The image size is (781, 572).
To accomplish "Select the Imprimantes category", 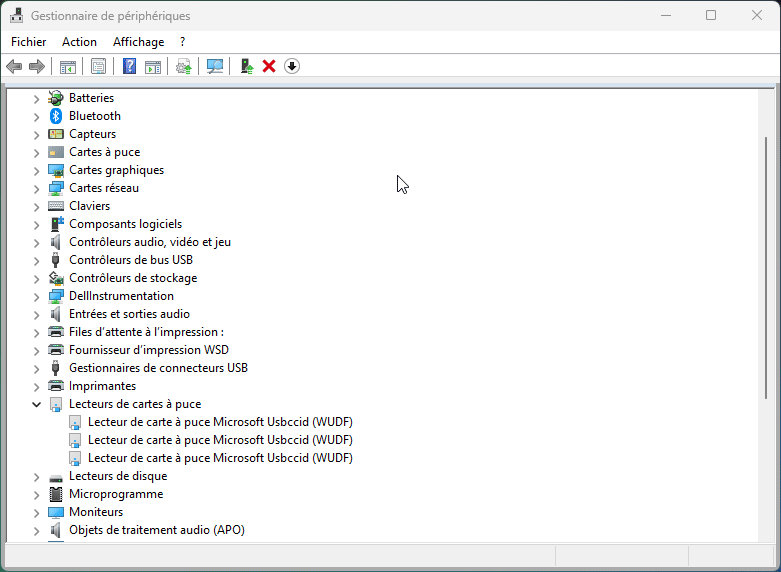I will [102, 386].
